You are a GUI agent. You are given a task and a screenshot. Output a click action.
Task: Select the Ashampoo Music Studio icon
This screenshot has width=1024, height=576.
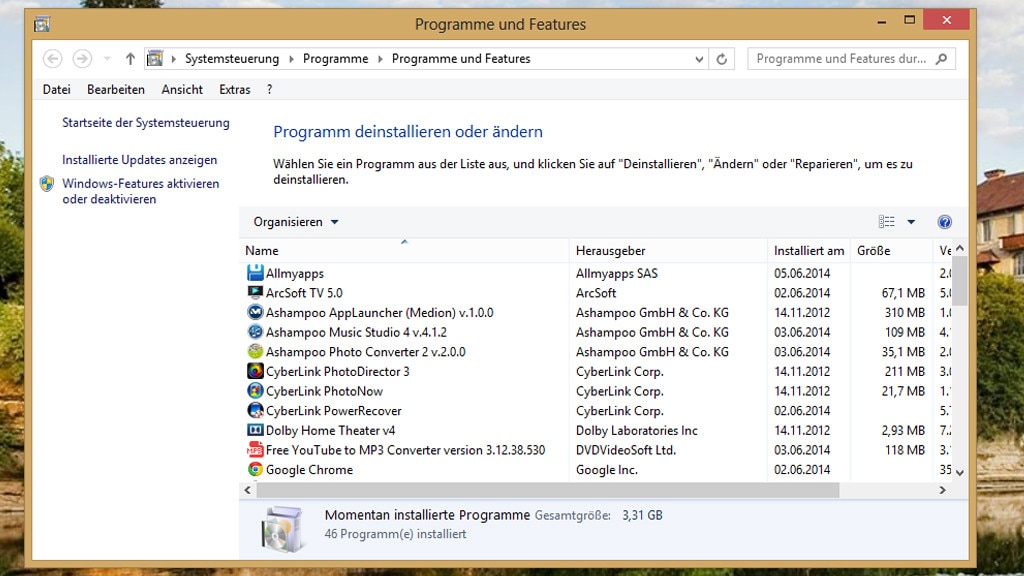click(x=253, y=332)
